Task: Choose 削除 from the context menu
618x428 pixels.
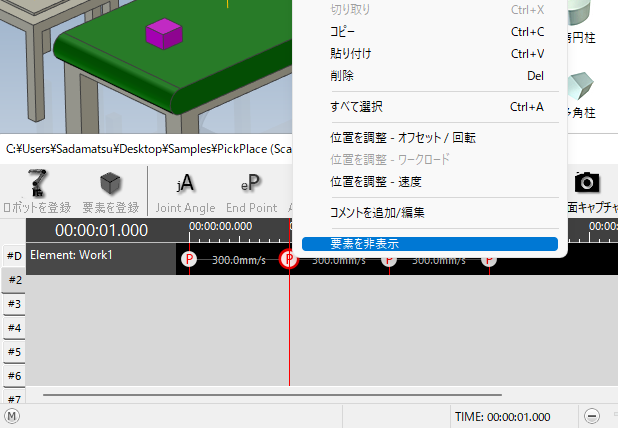Action: (430, 76)
